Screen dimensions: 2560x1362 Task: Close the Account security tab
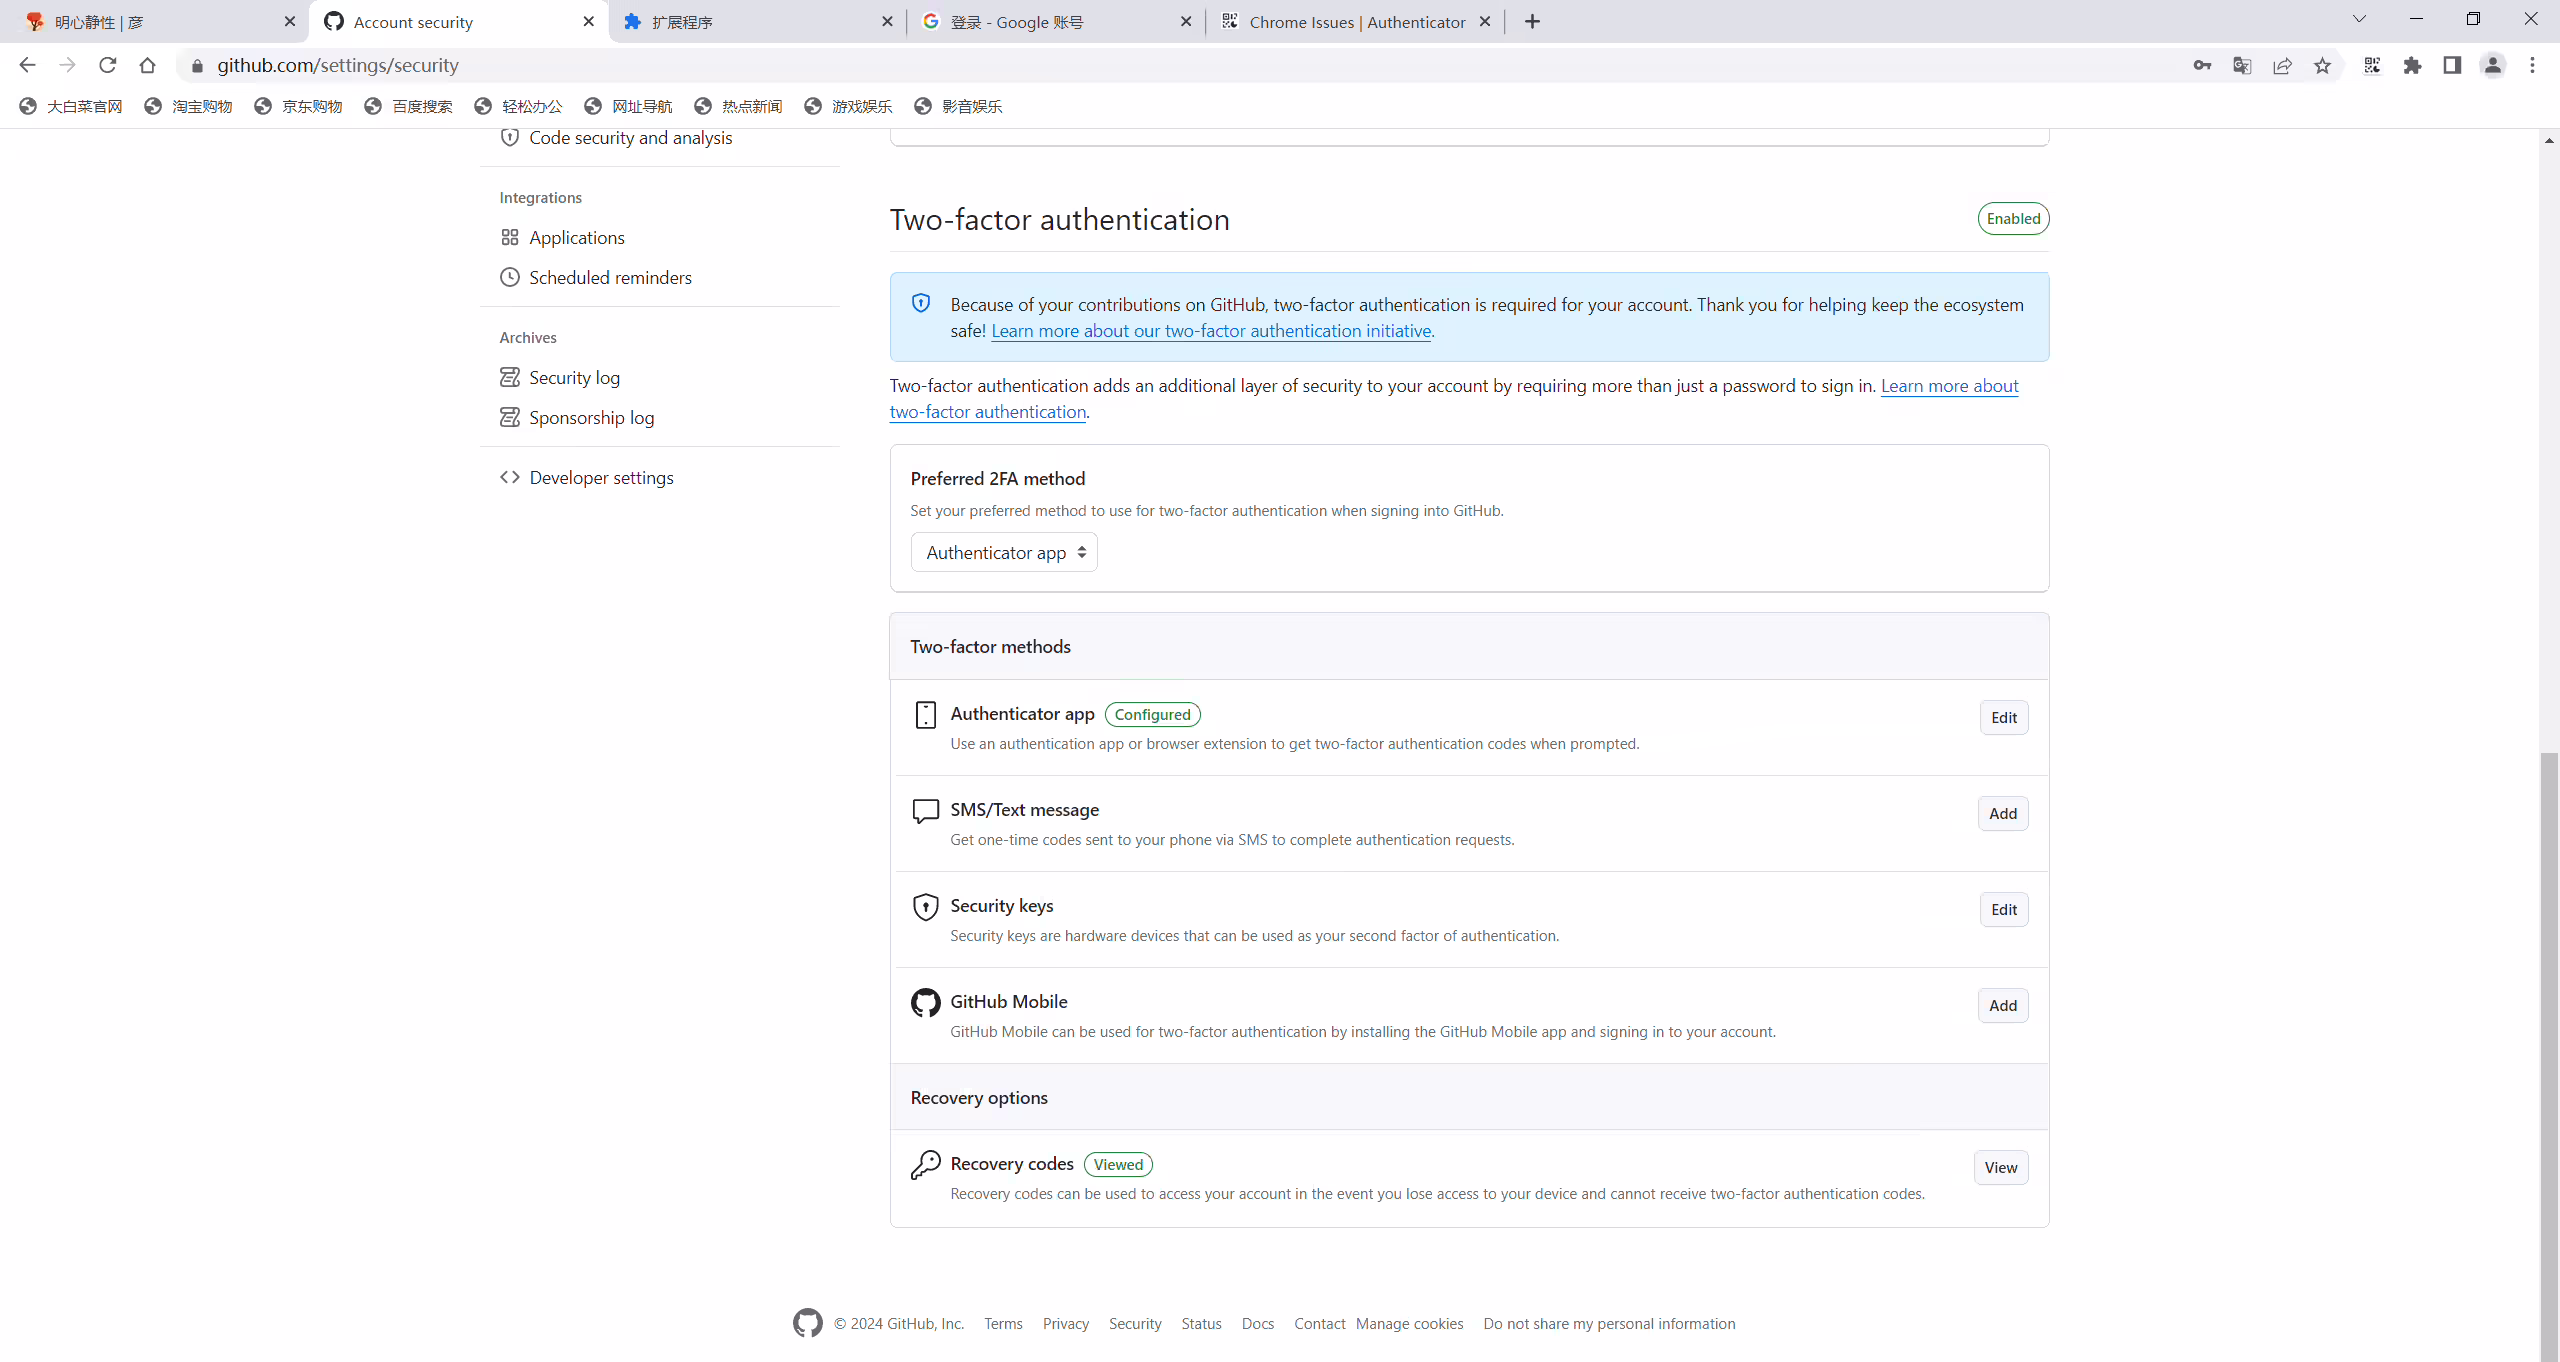pyautogui.click(x=588, y=21)
